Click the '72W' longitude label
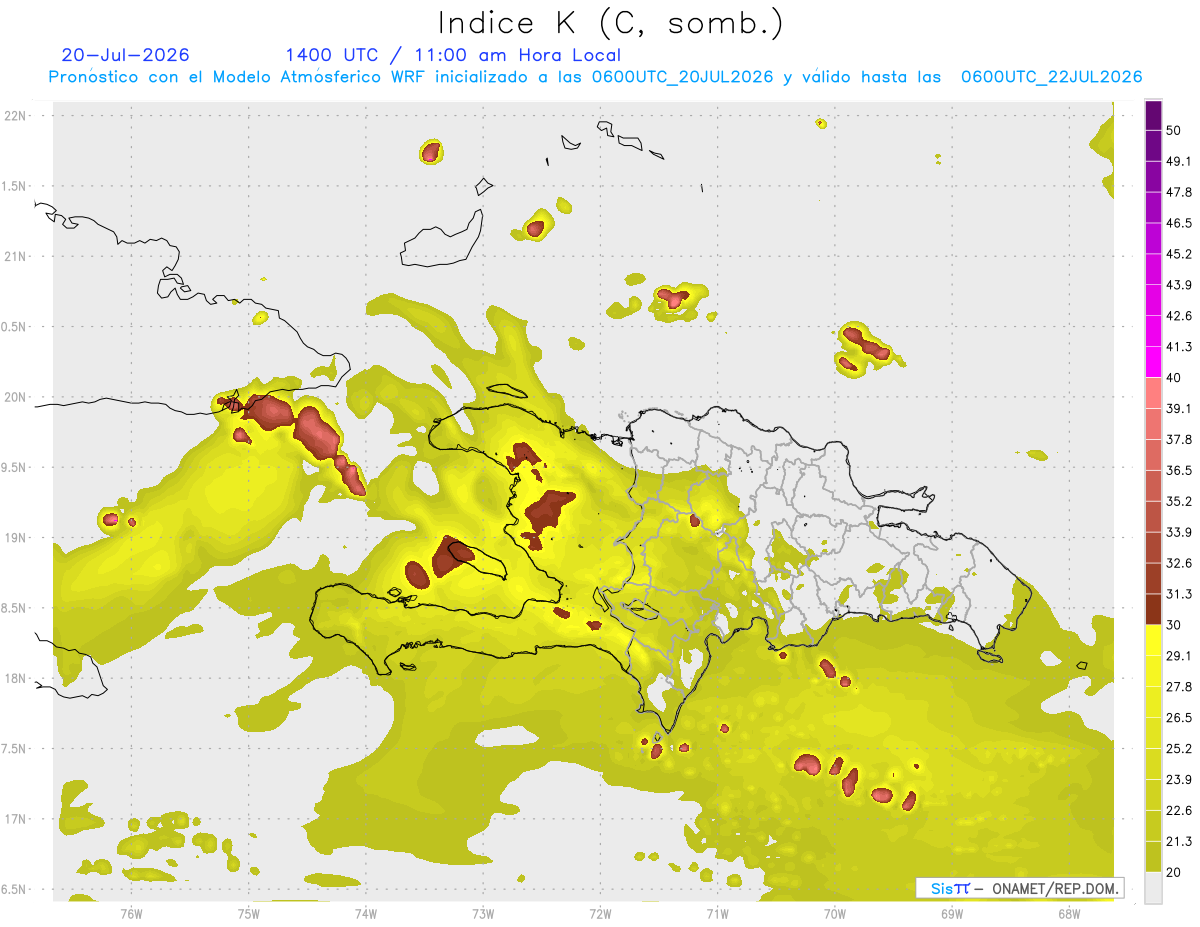The width and height of the screenshot is (1200, 927). [600, 913]
